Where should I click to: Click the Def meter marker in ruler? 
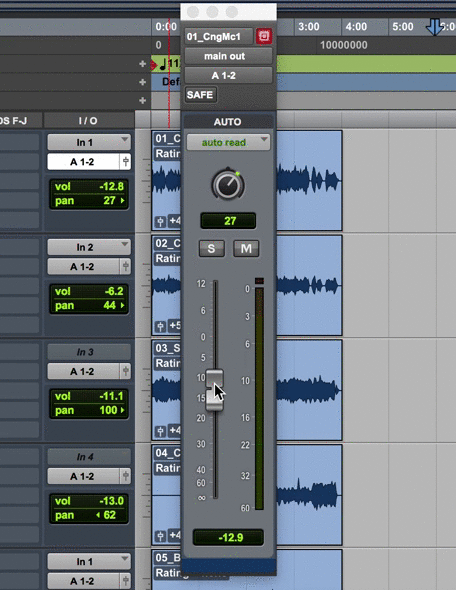click(x=171, y=82)
